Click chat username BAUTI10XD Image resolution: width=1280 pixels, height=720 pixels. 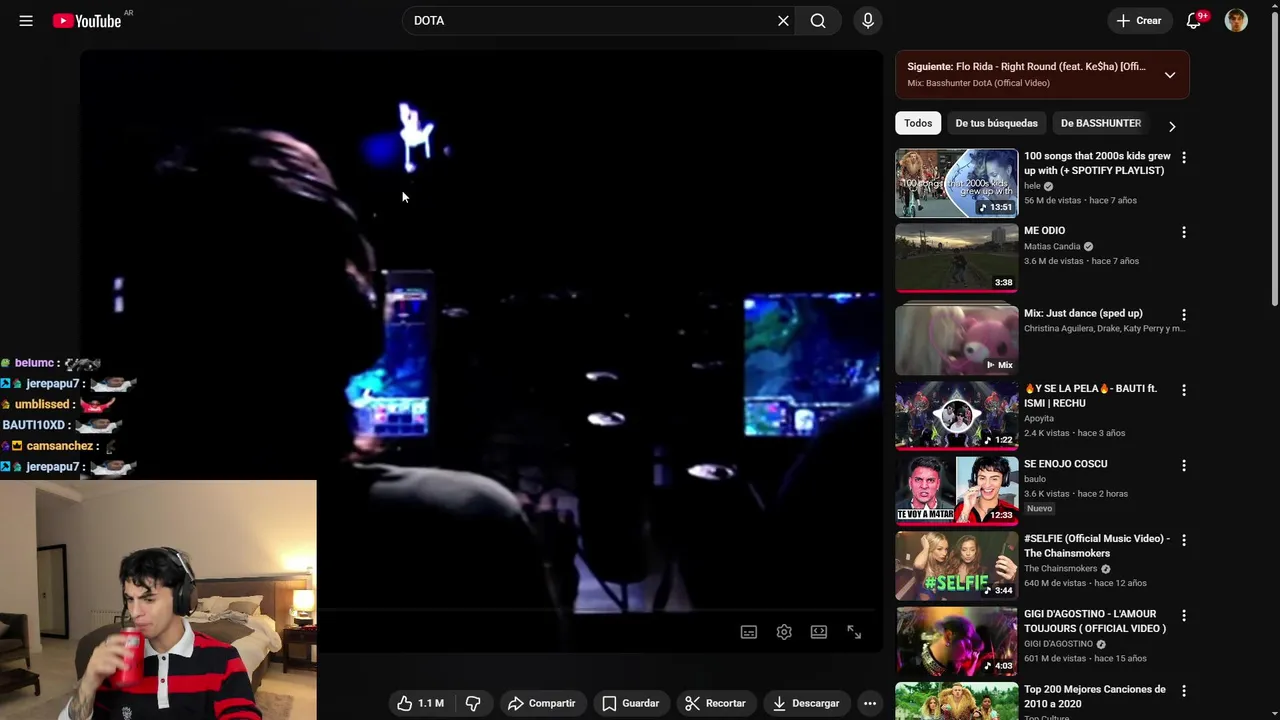point(33,425)
